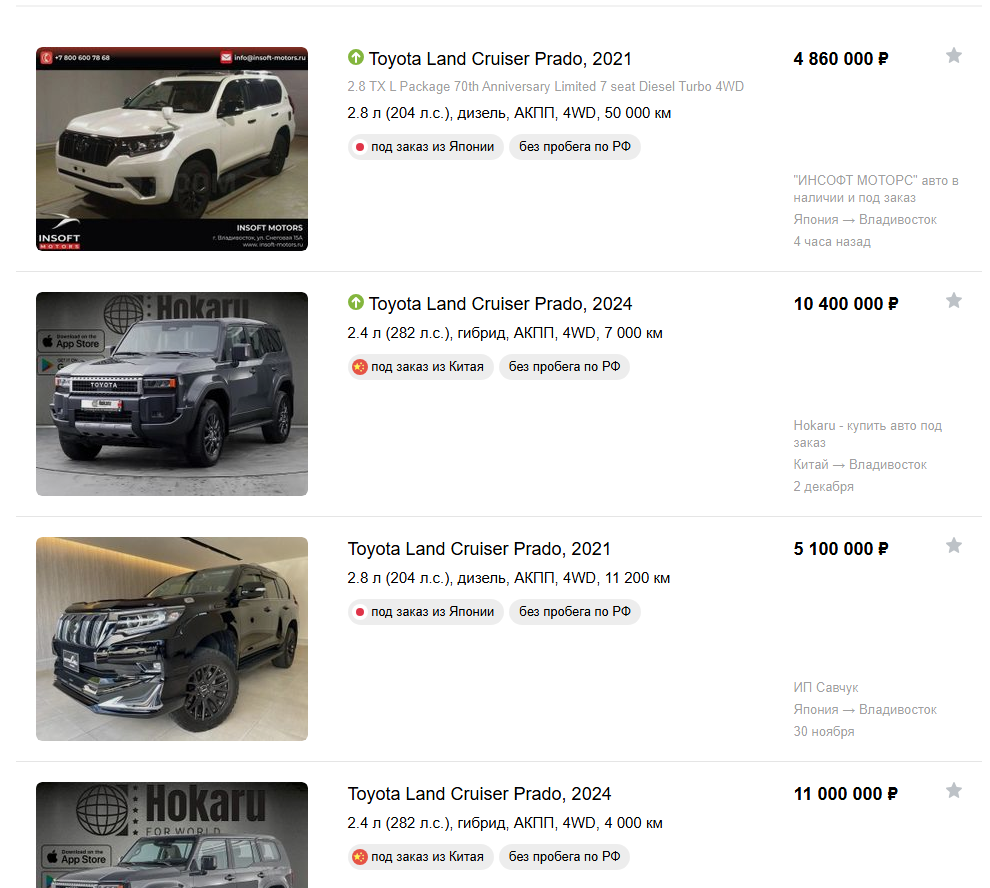Mark the 5 100 000 ₽ listing as favorite
Image resolution: width=990 pixels, height=888 pixels.
tap(953, 546)
